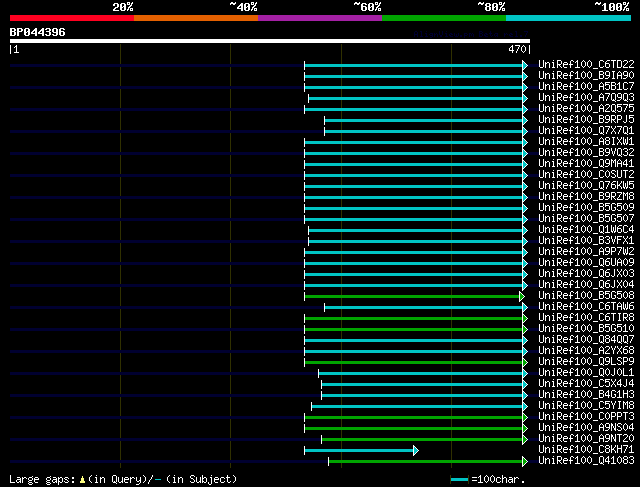
Task: Open the UniRef100_B9RPJ5 entry
Action: (x=586, y=119)
